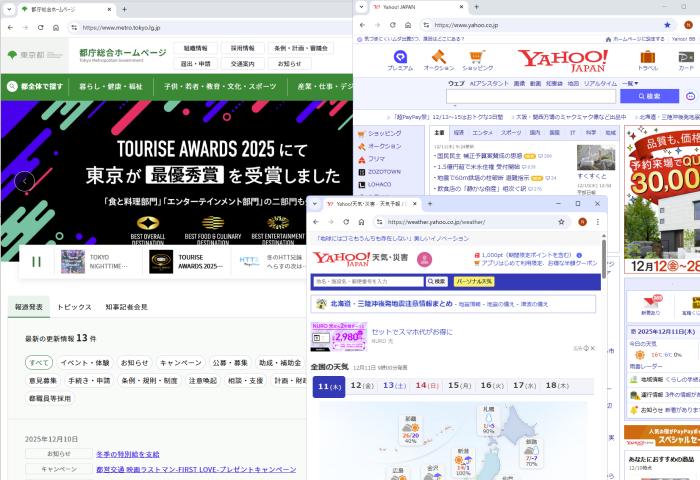Click the 交通案内 header button
The height and width of the screenshot is (480, 700).
click(242, 64)
